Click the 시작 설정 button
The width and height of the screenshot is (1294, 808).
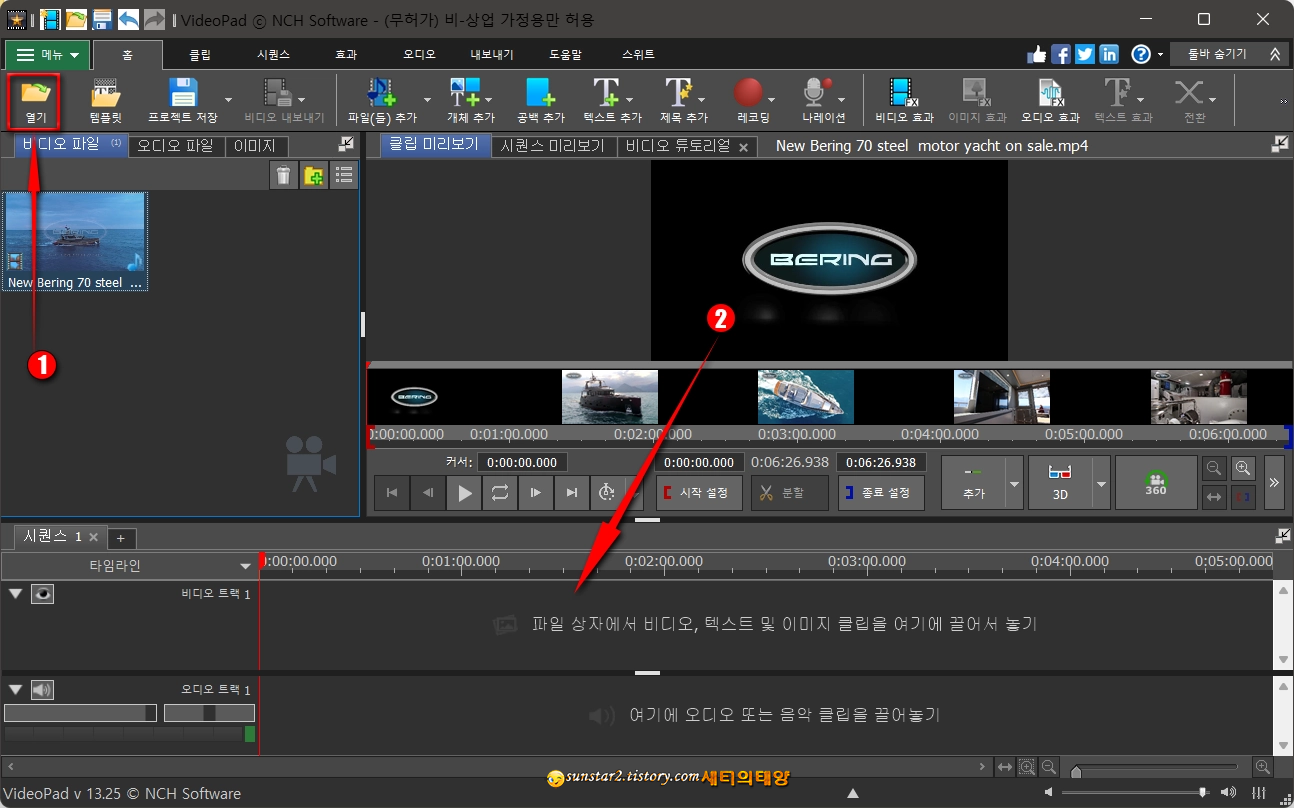tap(699, 493)
